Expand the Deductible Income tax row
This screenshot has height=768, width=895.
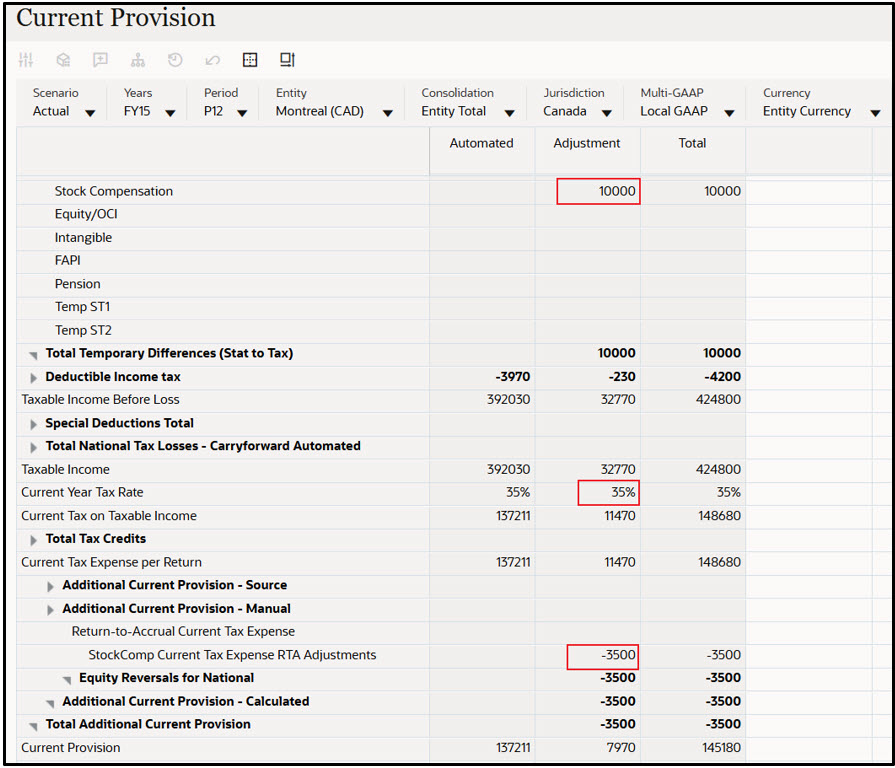(34, 378)
